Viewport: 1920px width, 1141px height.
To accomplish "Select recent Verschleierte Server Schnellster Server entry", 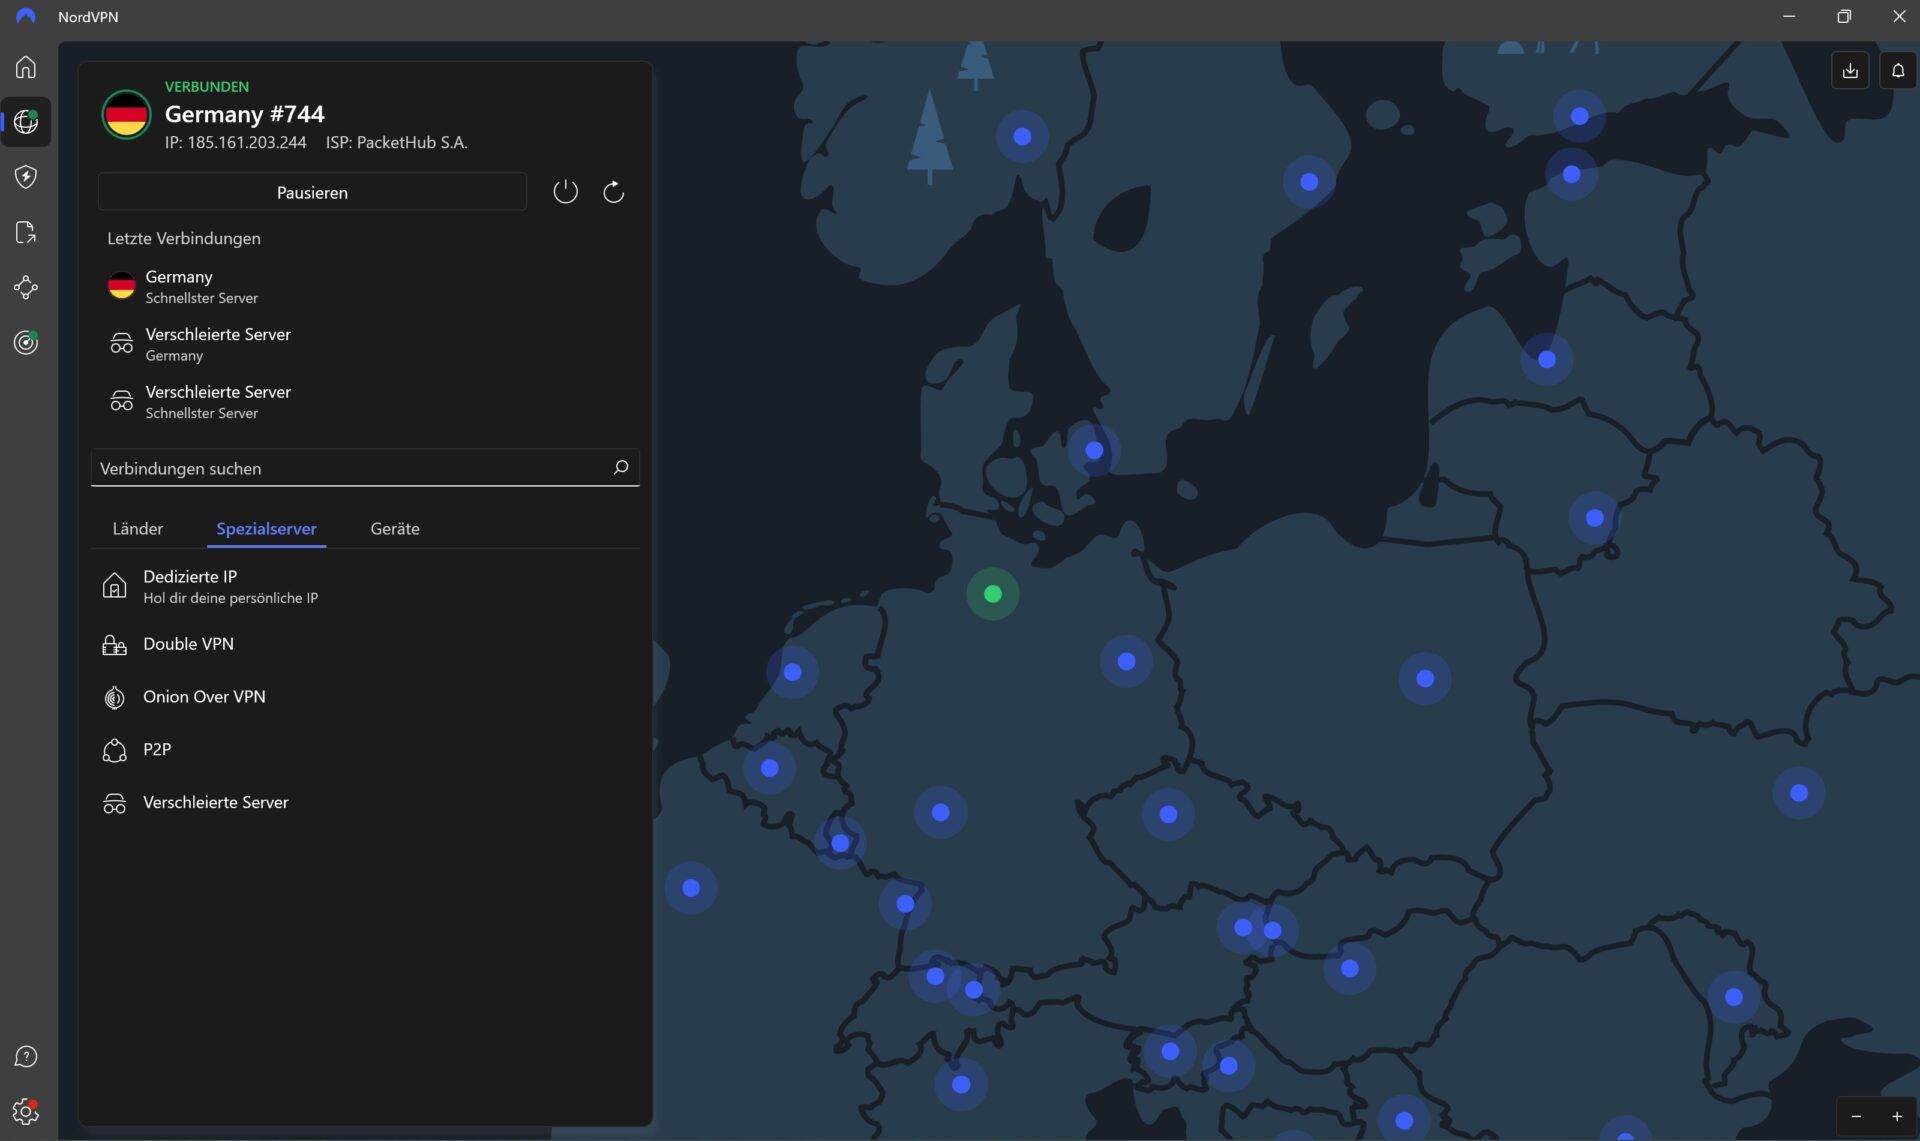I will [x=365, y=401].
